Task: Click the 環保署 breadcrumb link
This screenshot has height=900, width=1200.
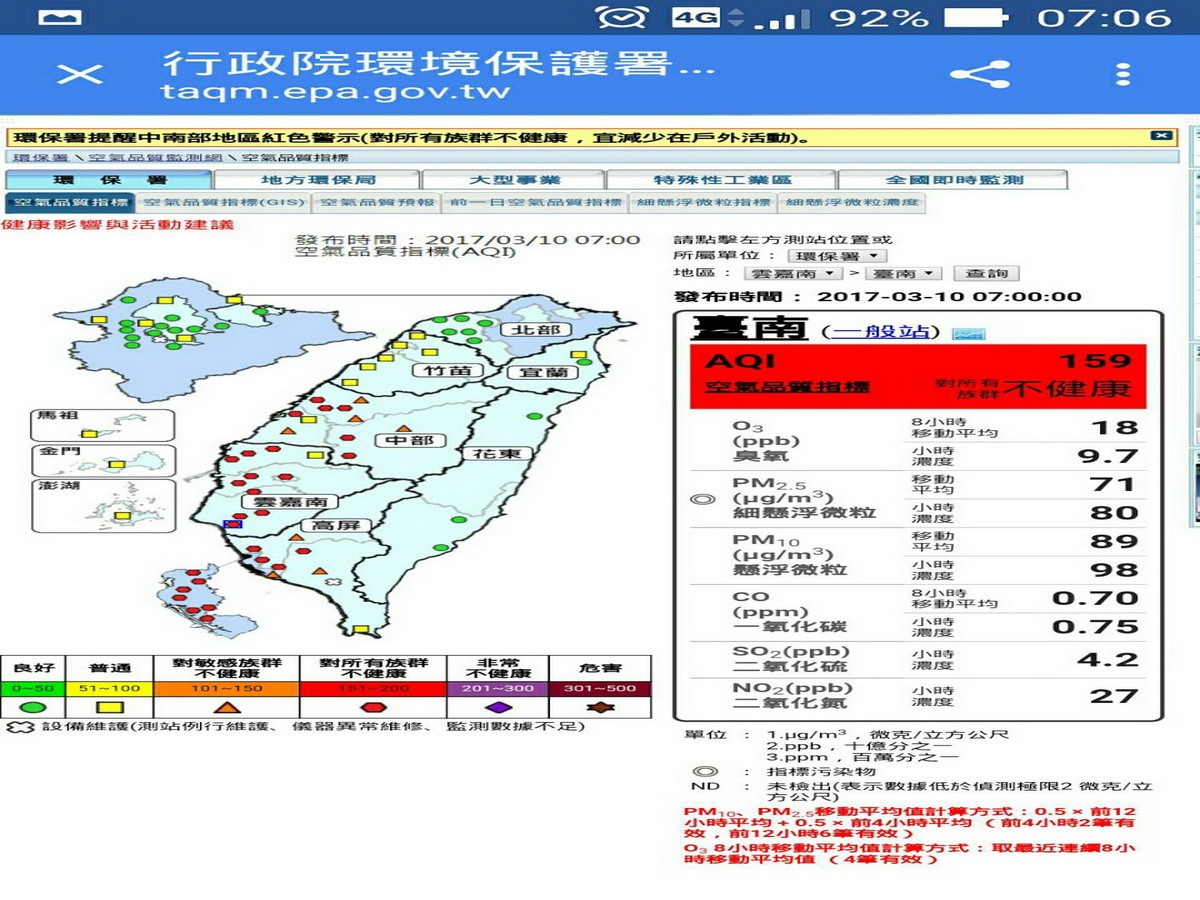Action: (x=41, y=158)
